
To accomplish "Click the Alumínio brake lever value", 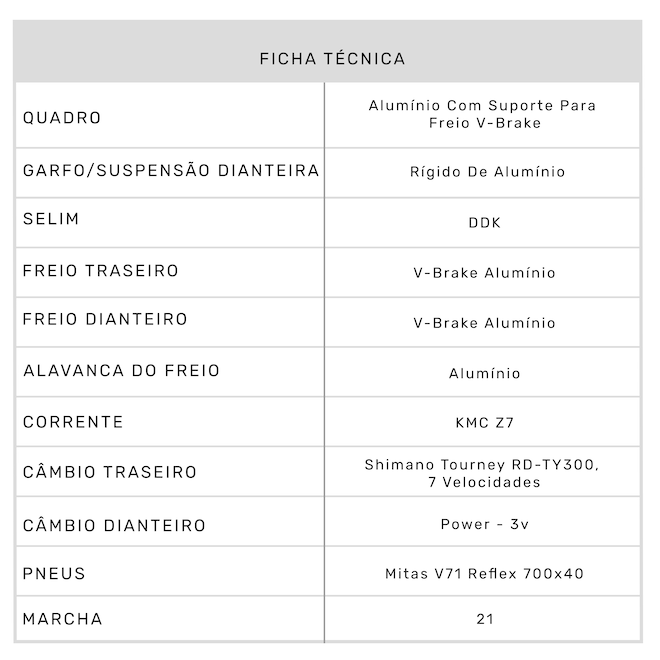I will click(x=484, y=374).
